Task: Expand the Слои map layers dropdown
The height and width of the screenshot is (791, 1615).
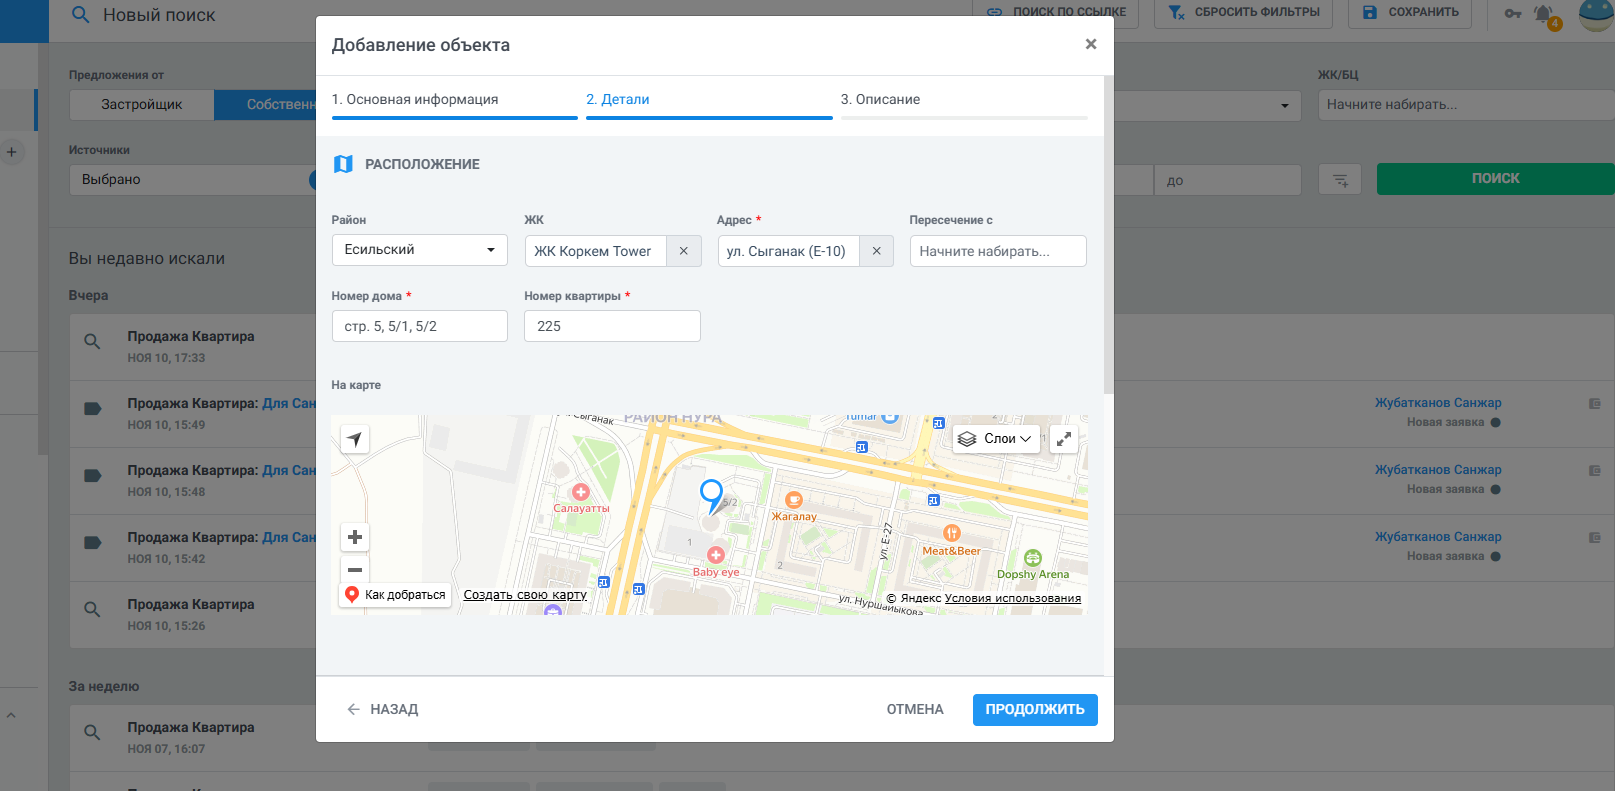Action: pos(996,439)
